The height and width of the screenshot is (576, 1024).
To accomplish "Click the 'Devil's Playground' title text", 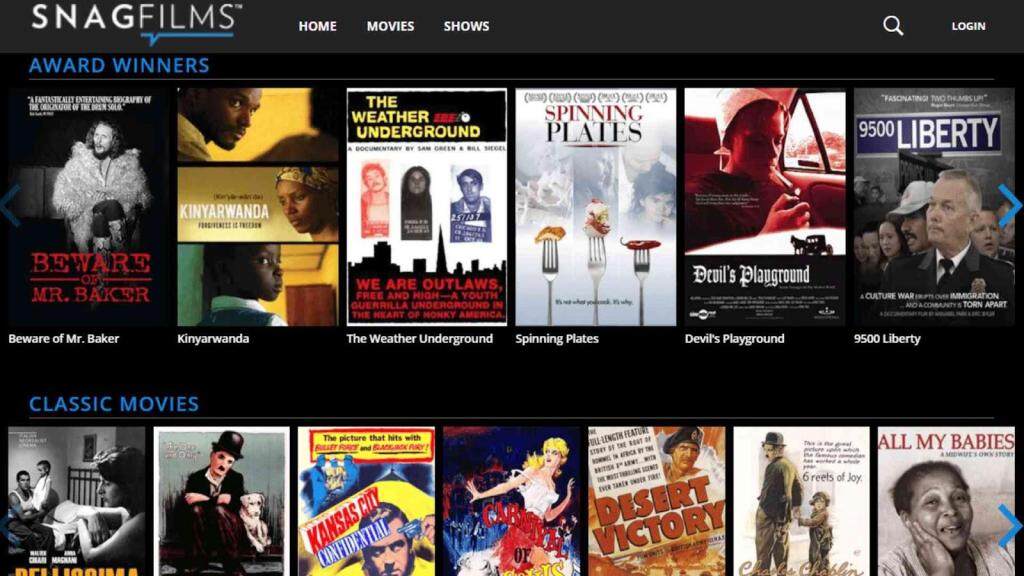I will tap(734, 338).
